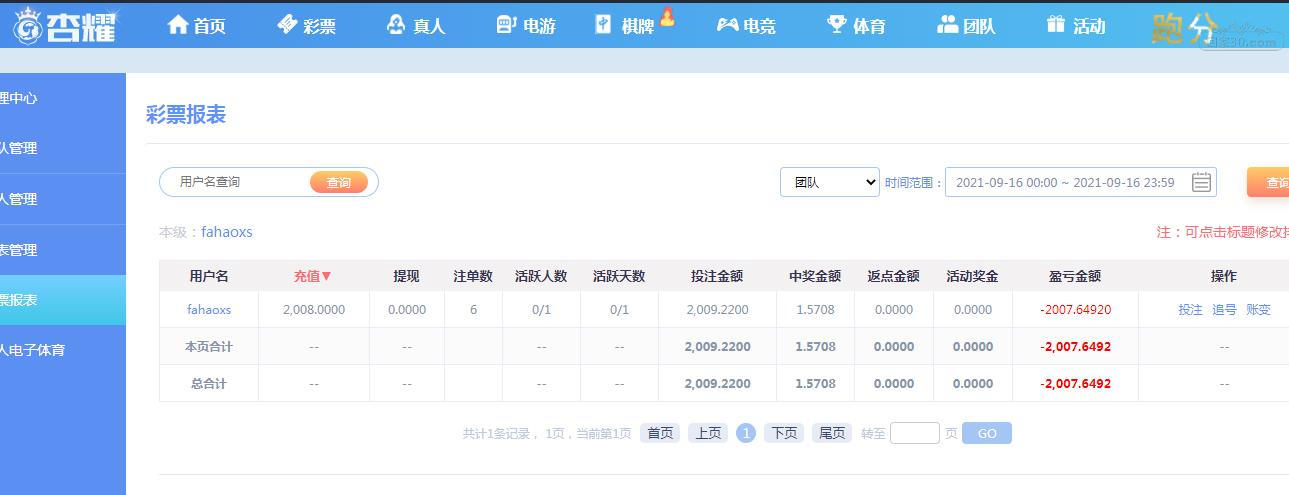Open the fahaoxs username link in table
This screenshot has width=1289, height=495.
pyautogui.click(x=209, y=310)
